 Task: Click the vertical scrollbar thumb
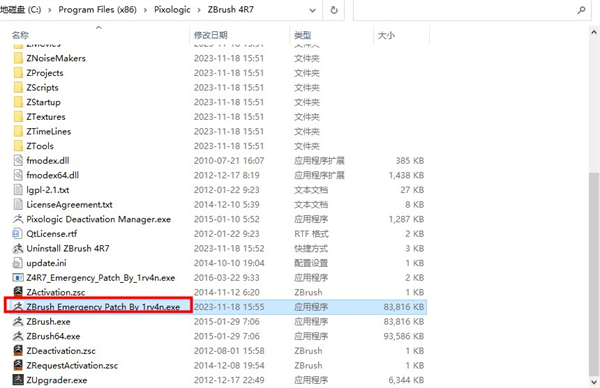click(x=594, y=274)
